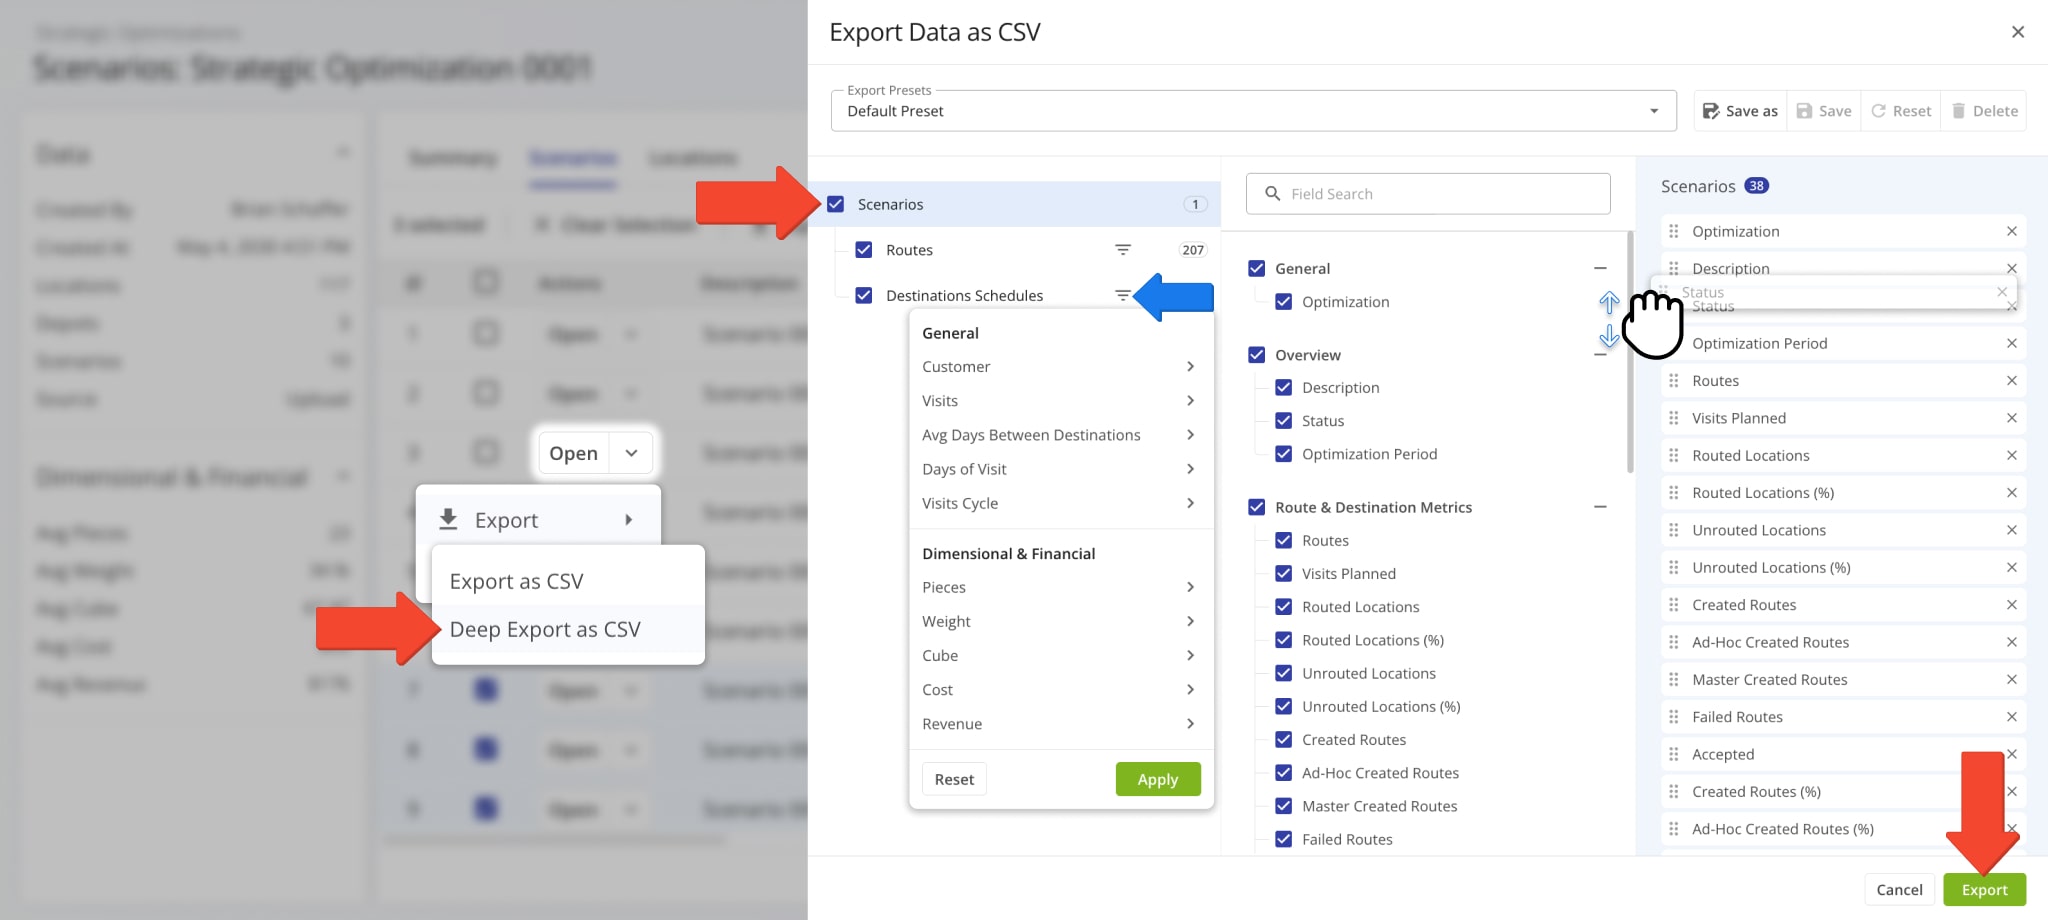
Task: Uncheck the Description field checkbox
Action: pos(1284,388)
